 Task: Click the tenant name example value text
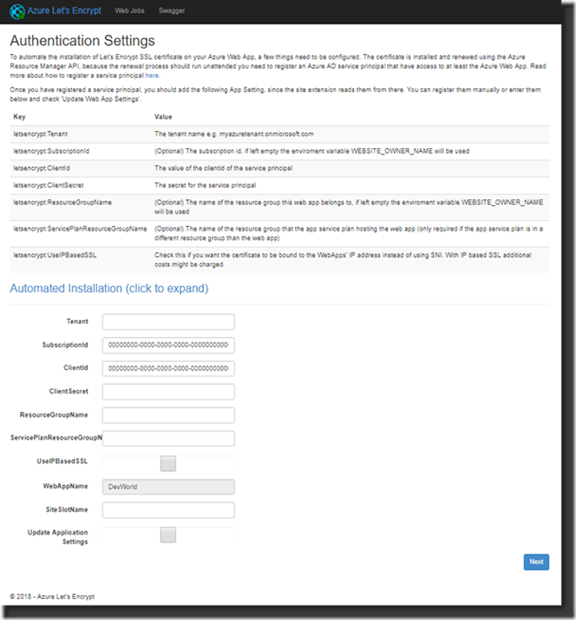pos(234,134)
